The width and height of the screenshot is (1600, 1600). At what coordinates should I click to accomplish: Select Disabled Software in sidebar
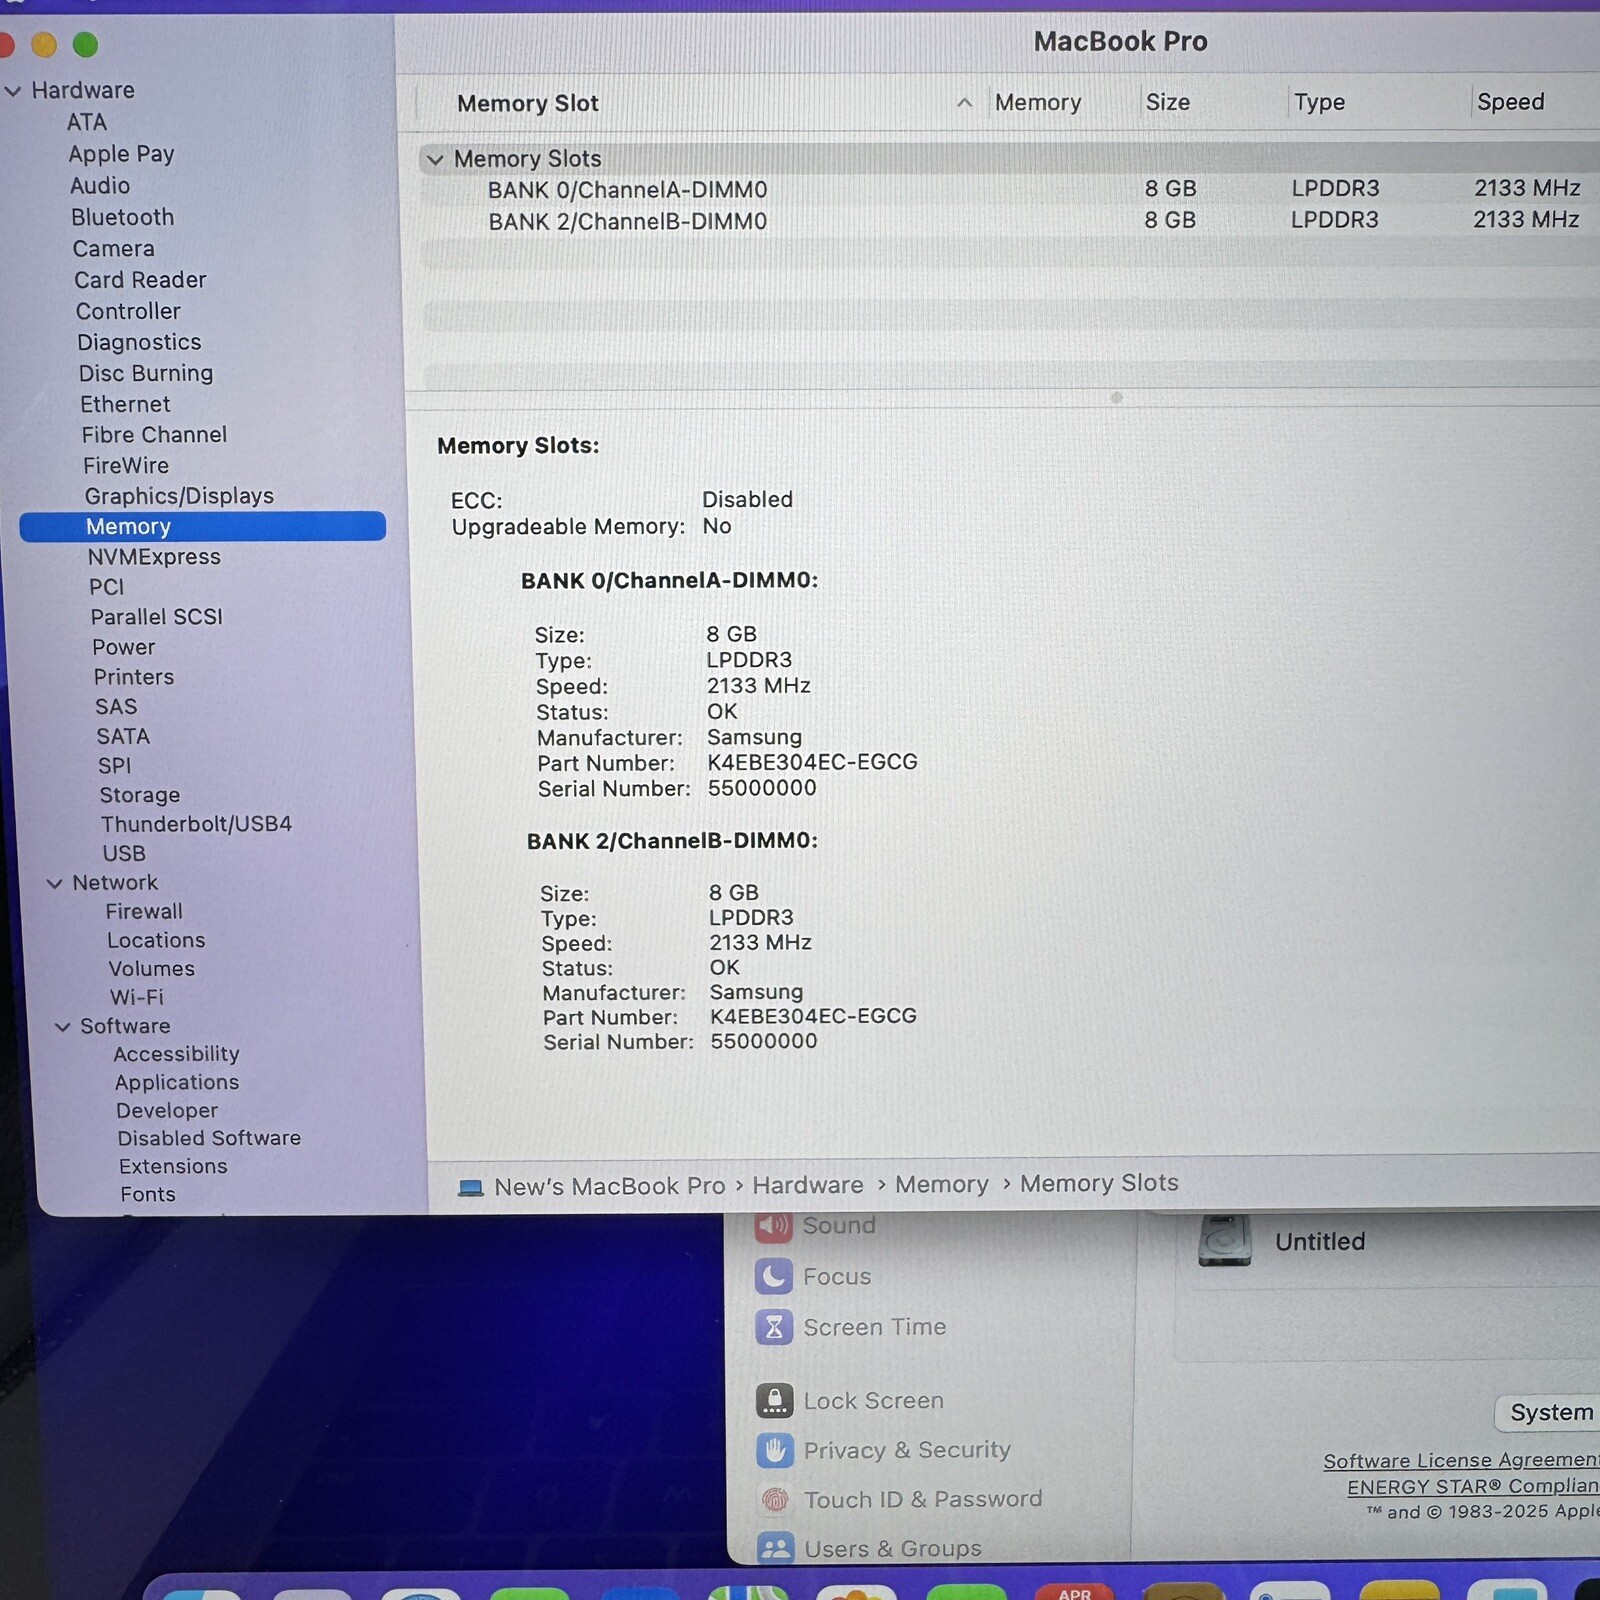(x=209, y=1139)
